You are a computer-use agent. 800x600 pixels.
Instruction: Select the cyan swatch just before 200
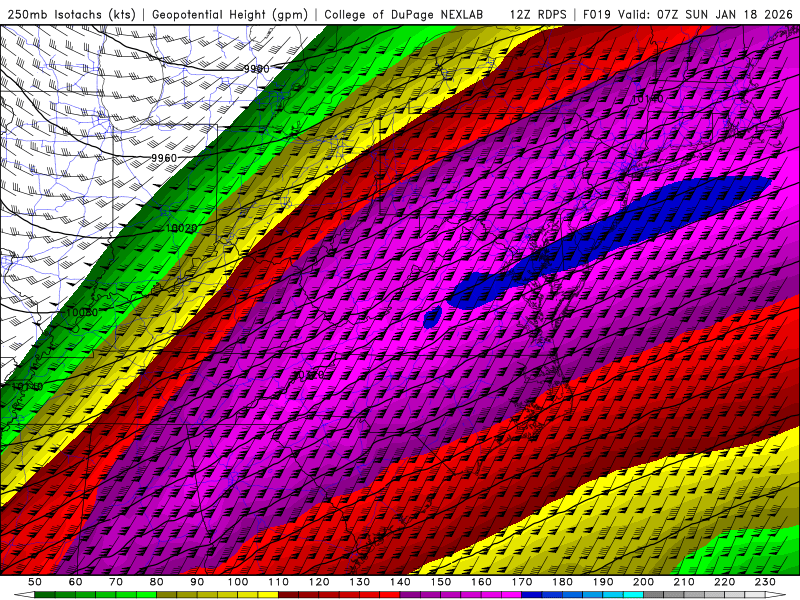[633, 595]
